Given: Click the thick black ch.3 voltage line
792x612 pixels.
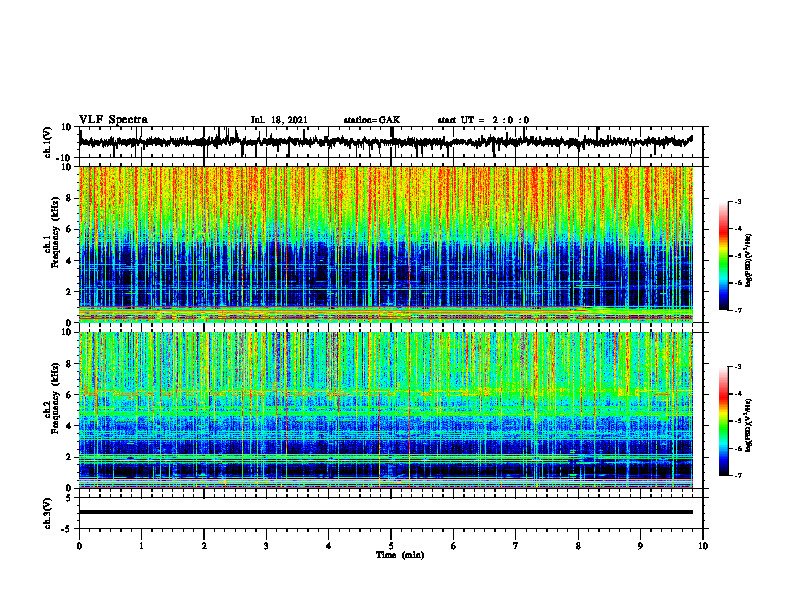Looking at the screenshot, I should coord(386,512).
